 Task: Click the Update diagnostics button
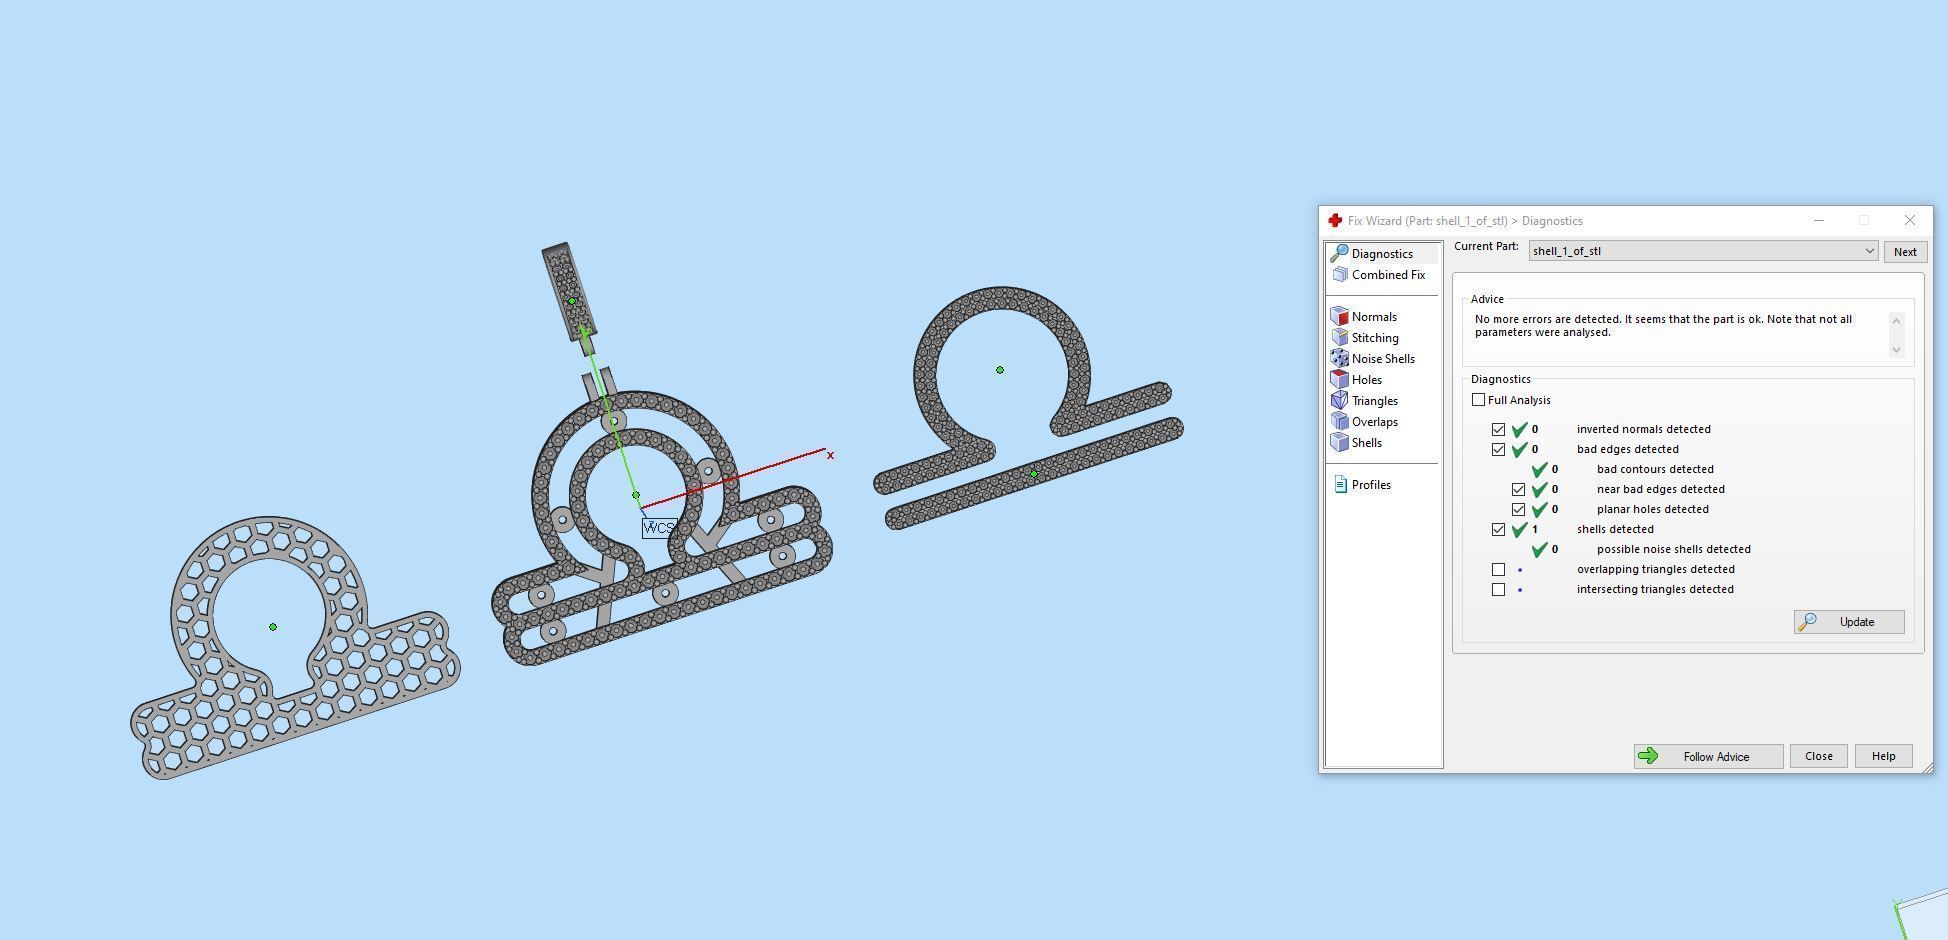point(1849,622)
